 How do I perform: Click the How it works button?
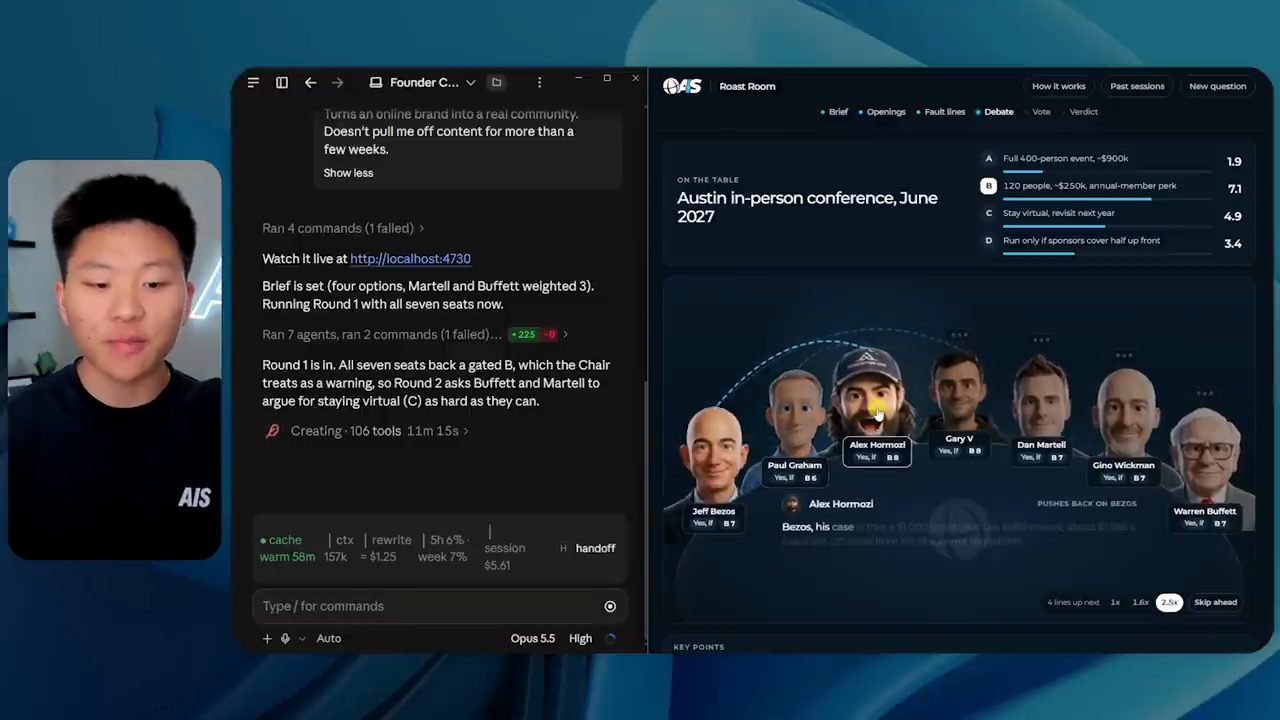pyautogui.click(x=1059, y=86)
